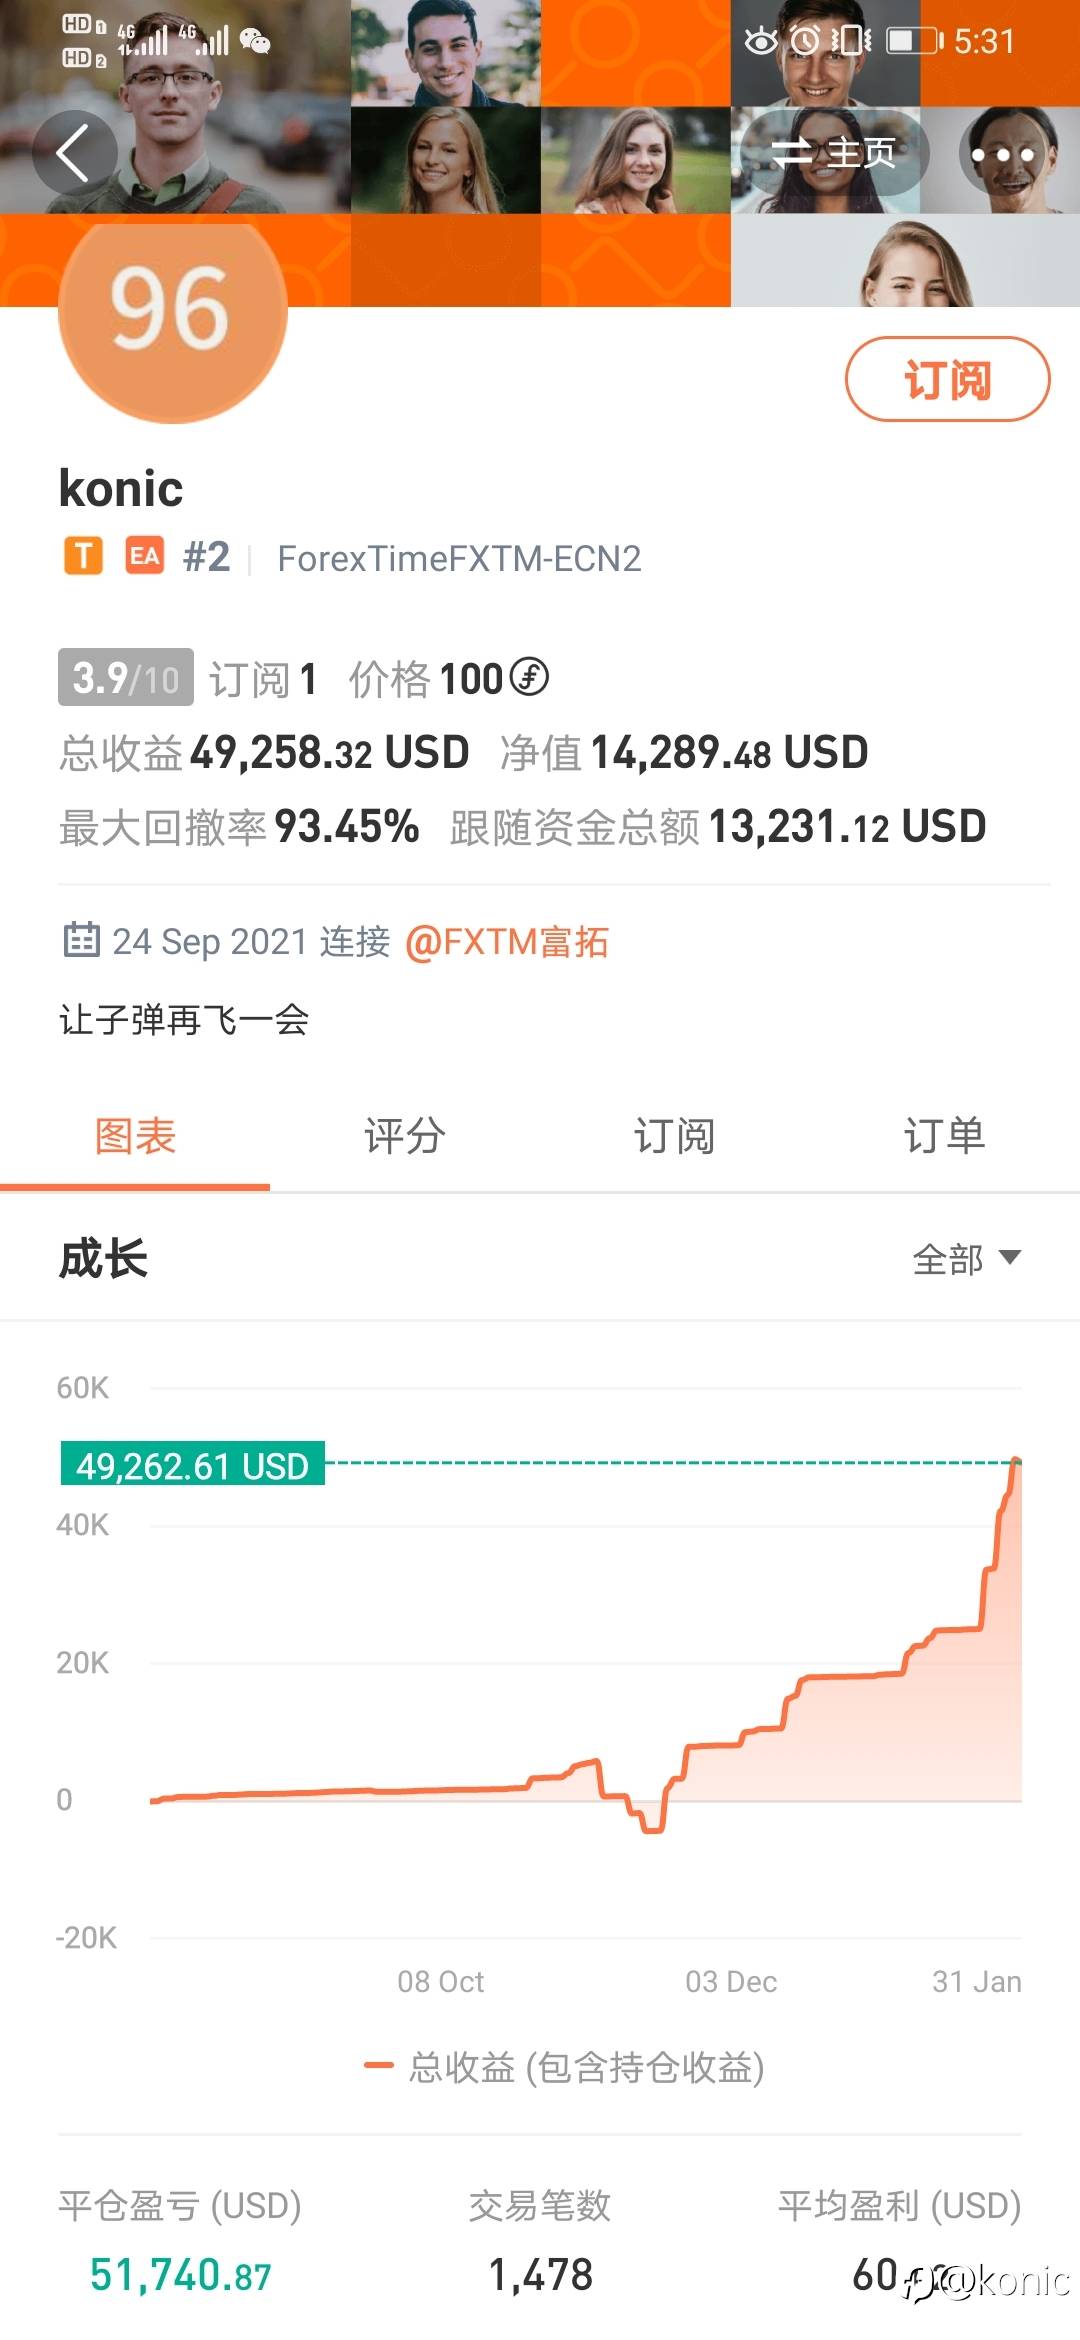This screenshot has width=1080, height=2340.
Task: Tap the 3.9/10 rating badge
Action: point(125,678)
